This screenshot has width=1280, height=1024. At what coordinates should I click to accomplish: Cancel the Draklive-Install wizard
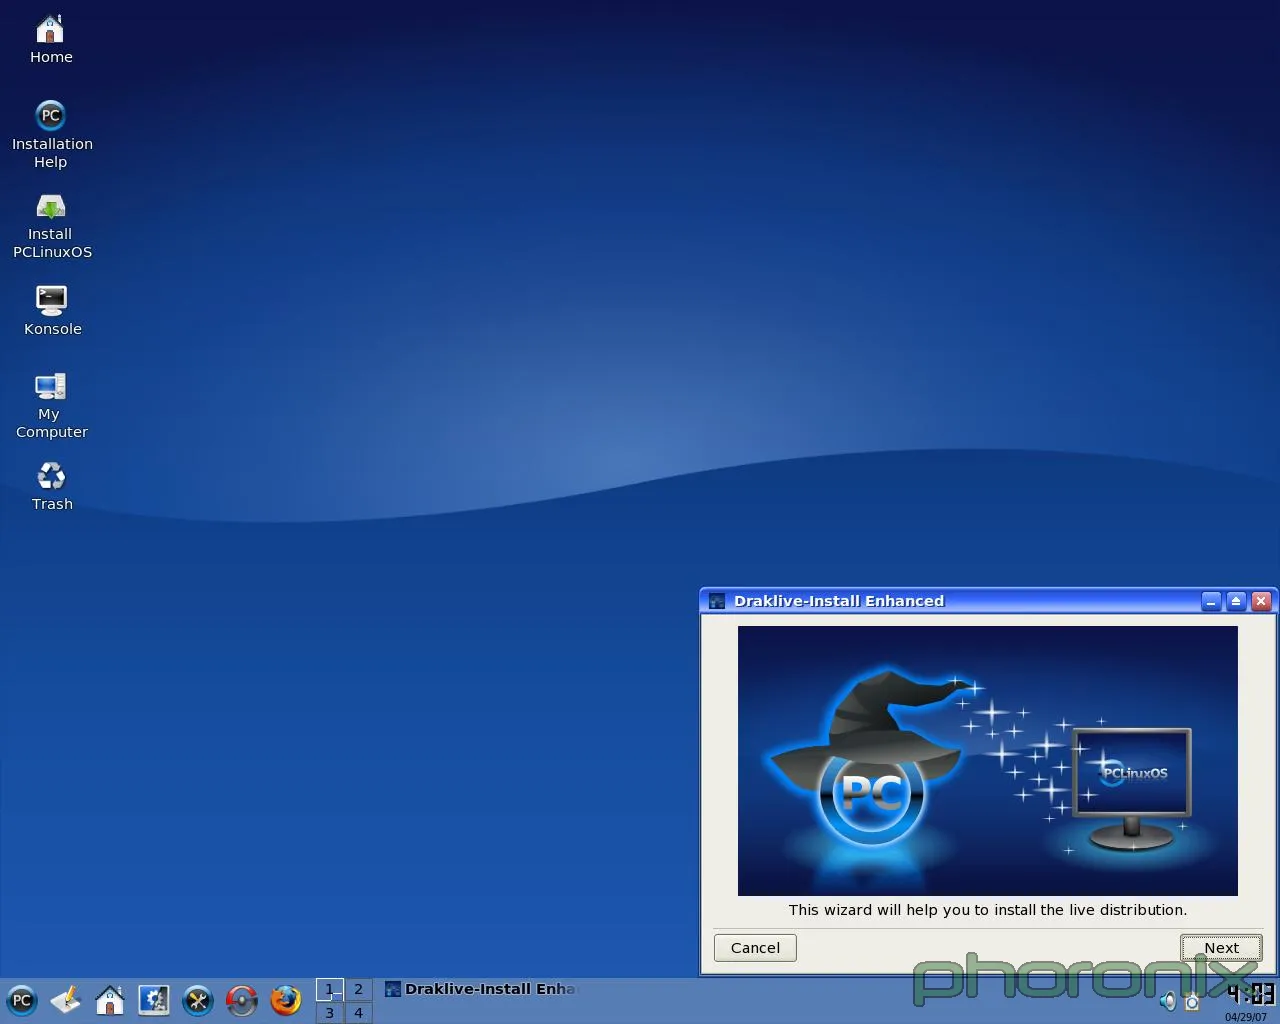point(755,948)
